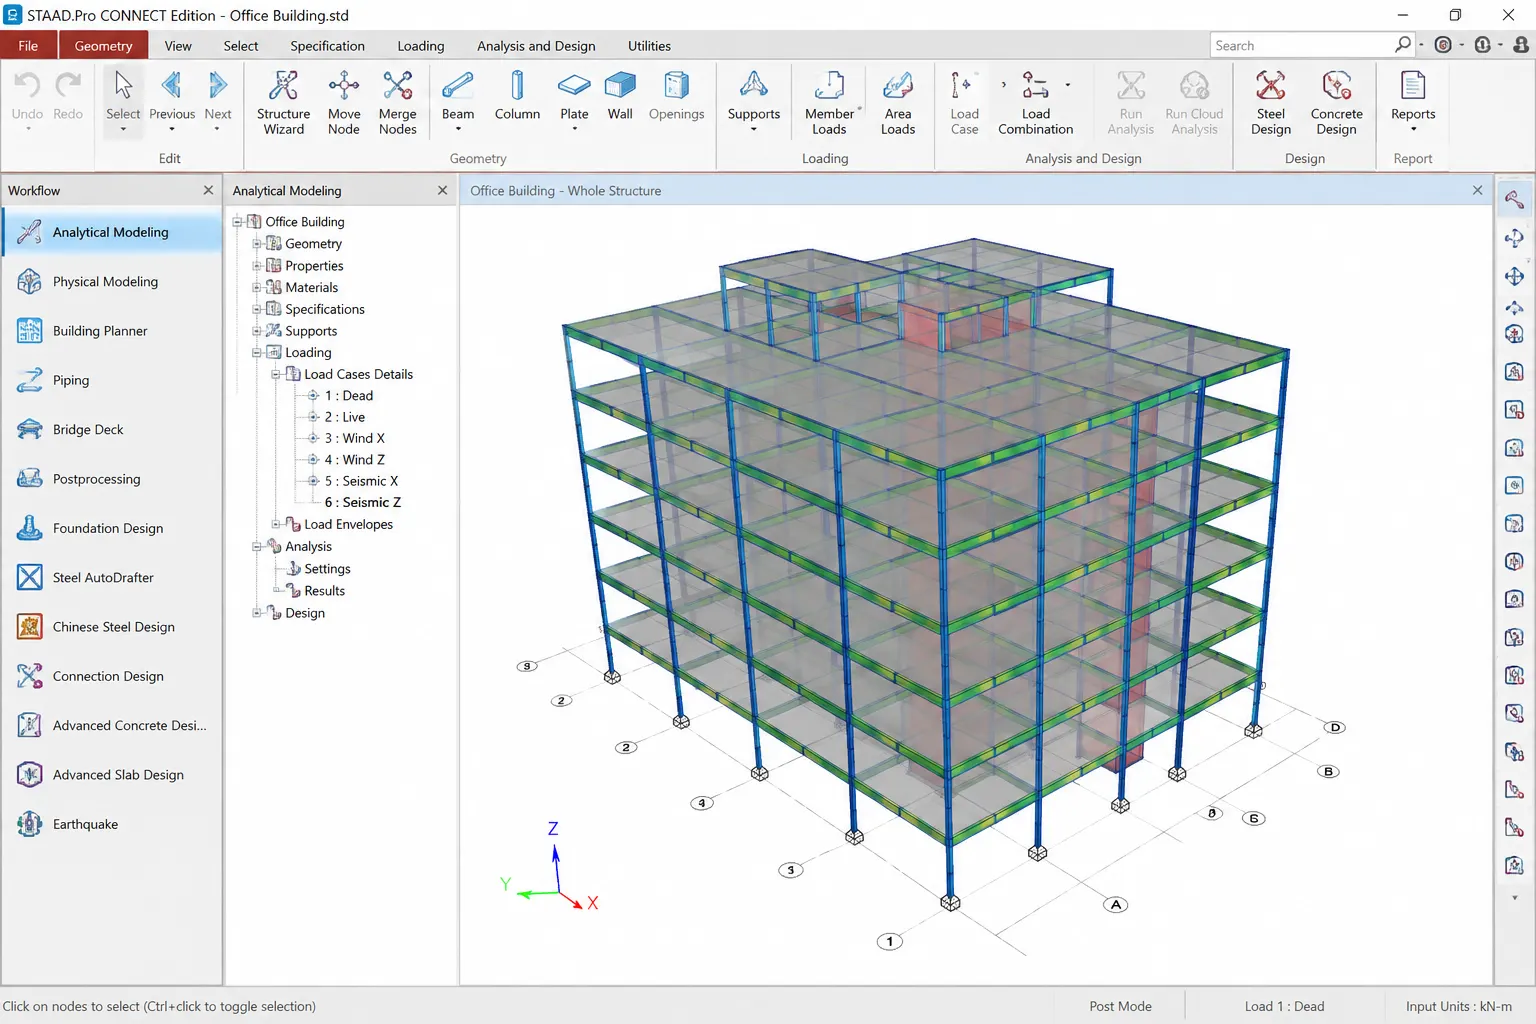This screenshot has width=1536, height=1024.
Task: Expand the Materials tree node
Action: (x=257, y=288)
